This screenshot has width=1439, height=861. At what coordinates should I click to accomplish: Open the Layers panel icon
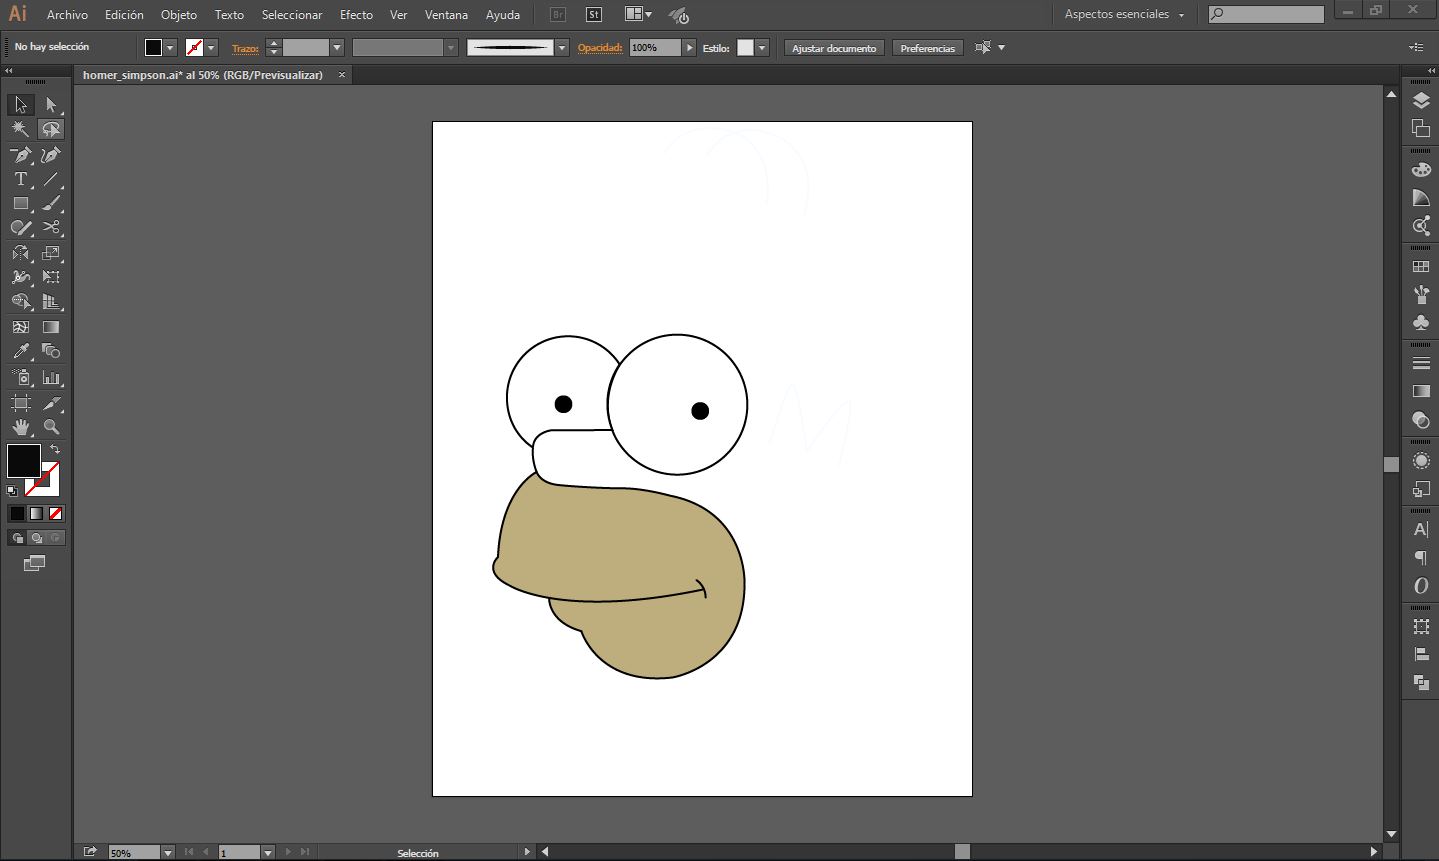[x=1421, y=101]
